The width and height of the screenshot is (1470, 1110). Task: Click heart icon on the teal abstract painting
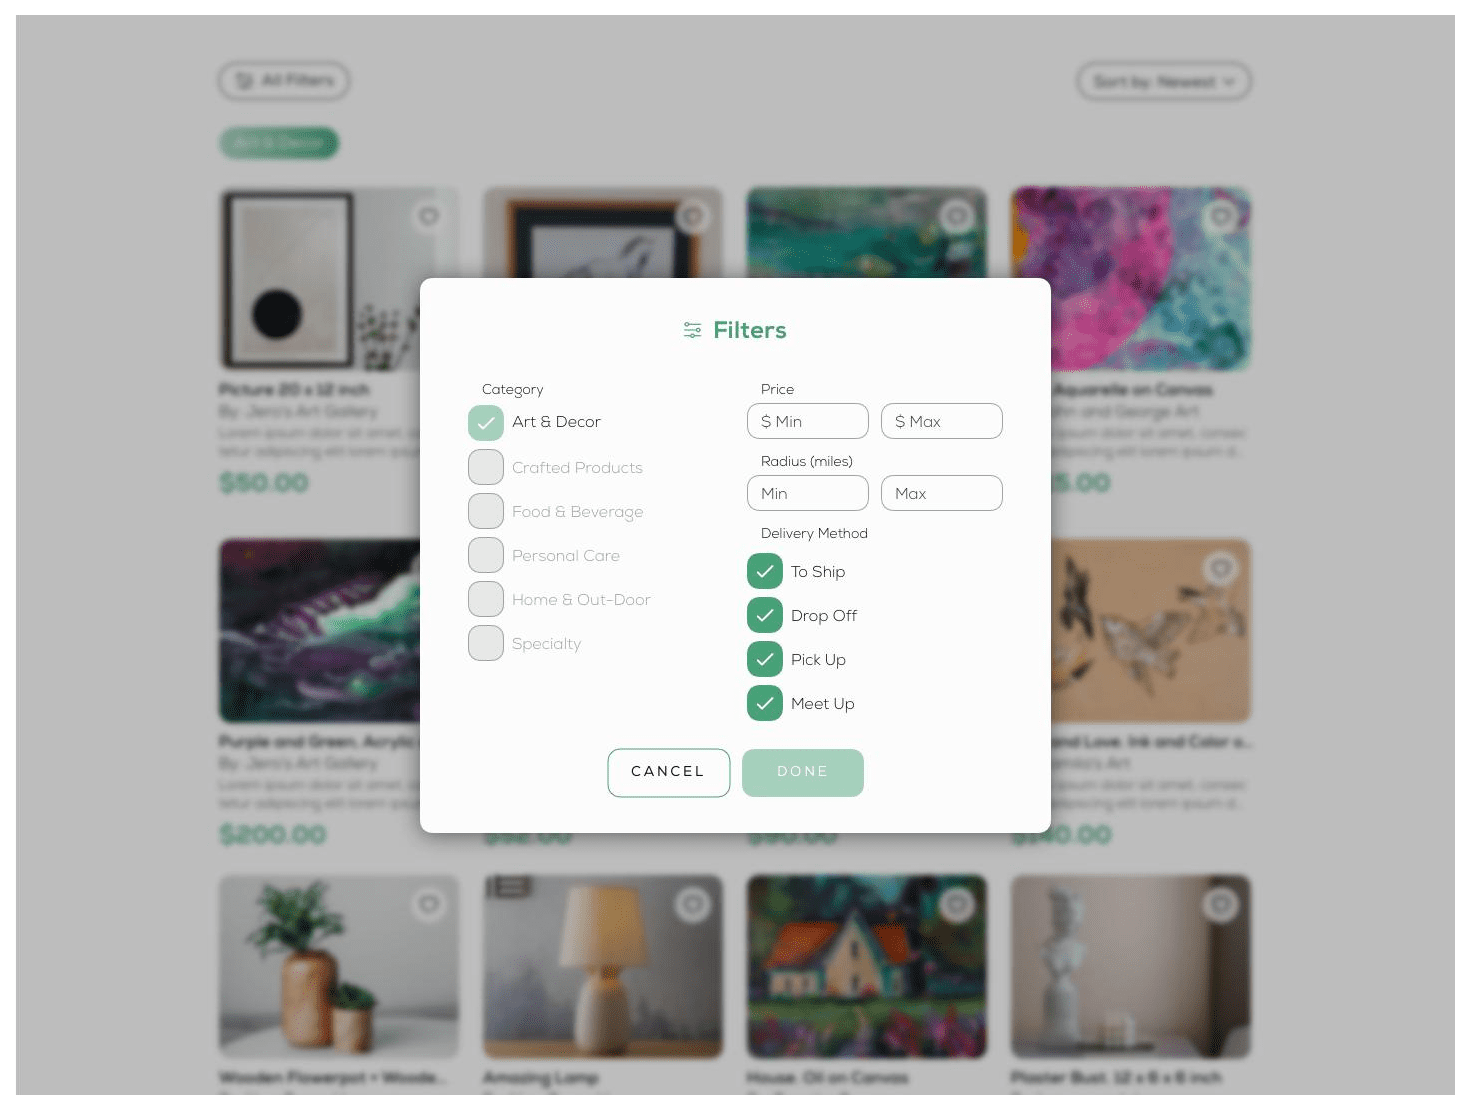[957, 216]
